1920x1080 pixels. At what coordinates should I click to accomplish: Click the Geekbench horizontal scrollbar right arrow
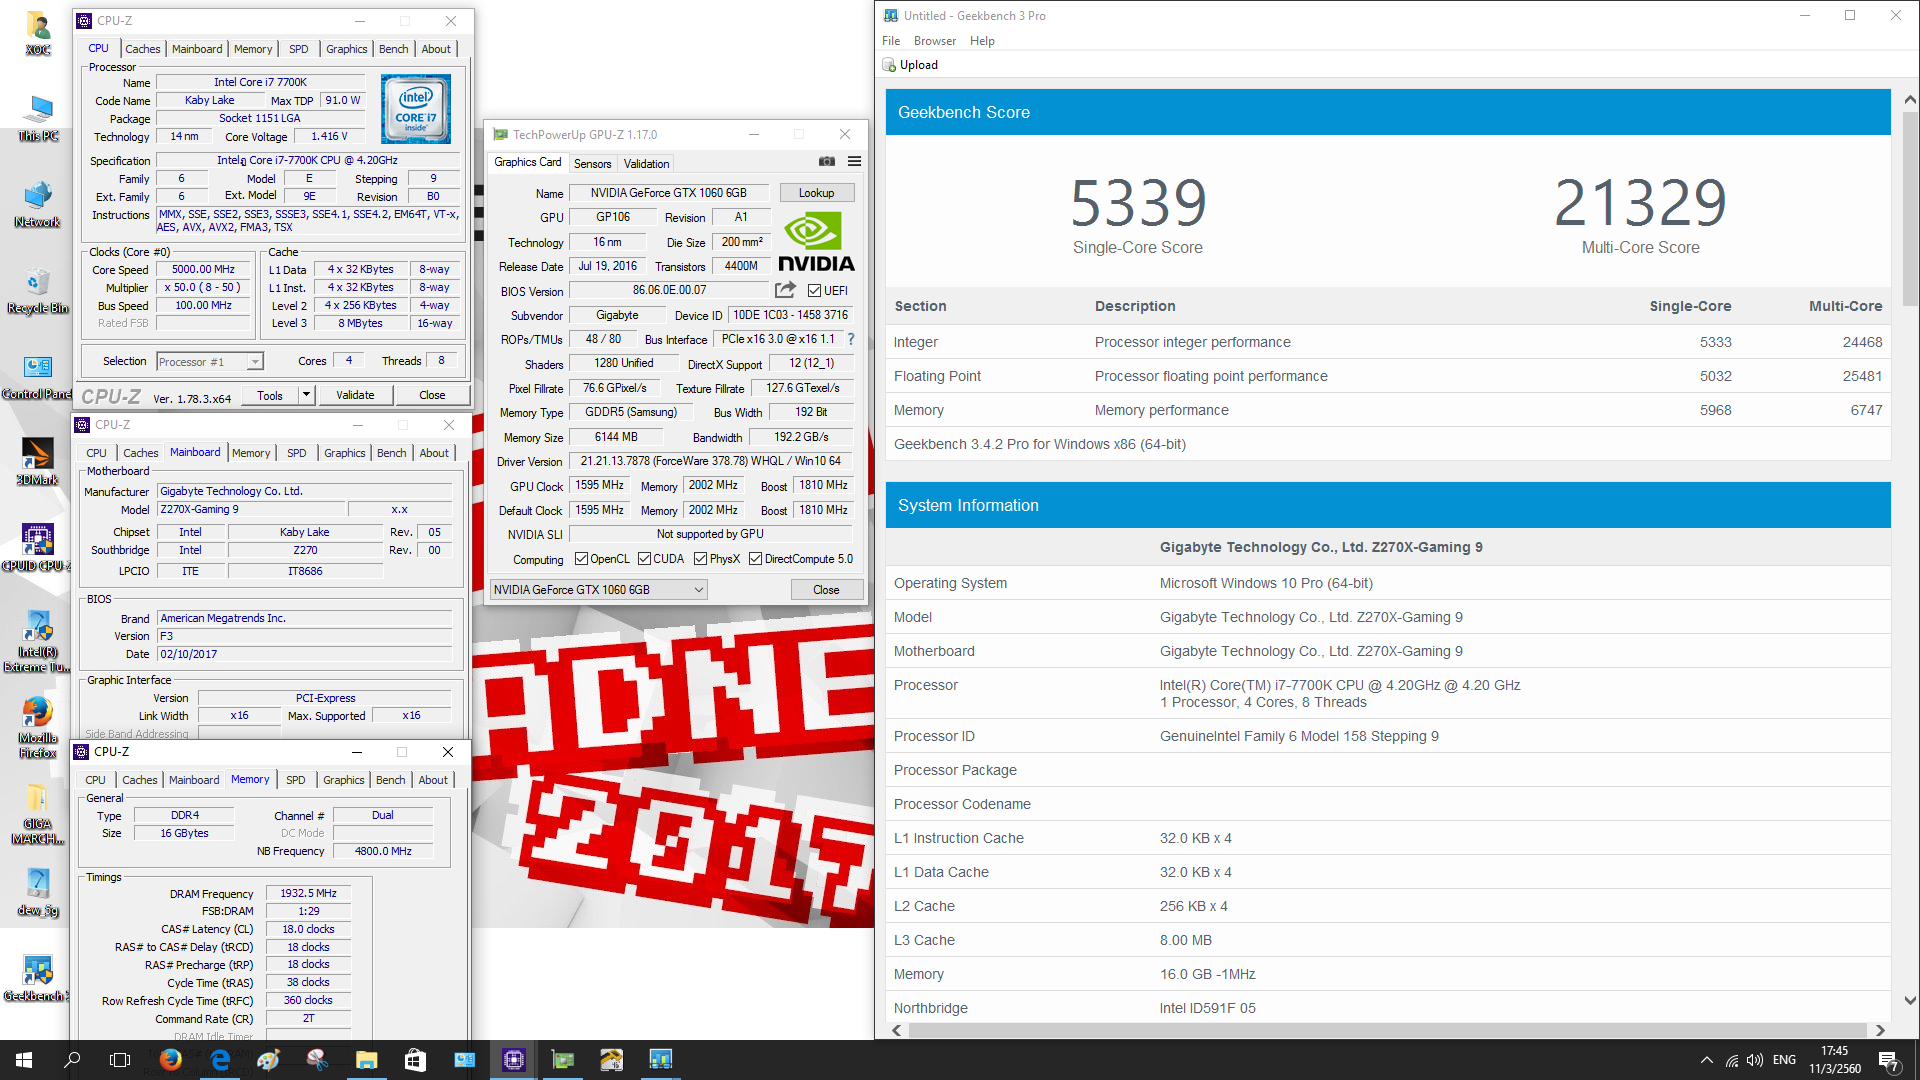[x=1880, y=1030]
